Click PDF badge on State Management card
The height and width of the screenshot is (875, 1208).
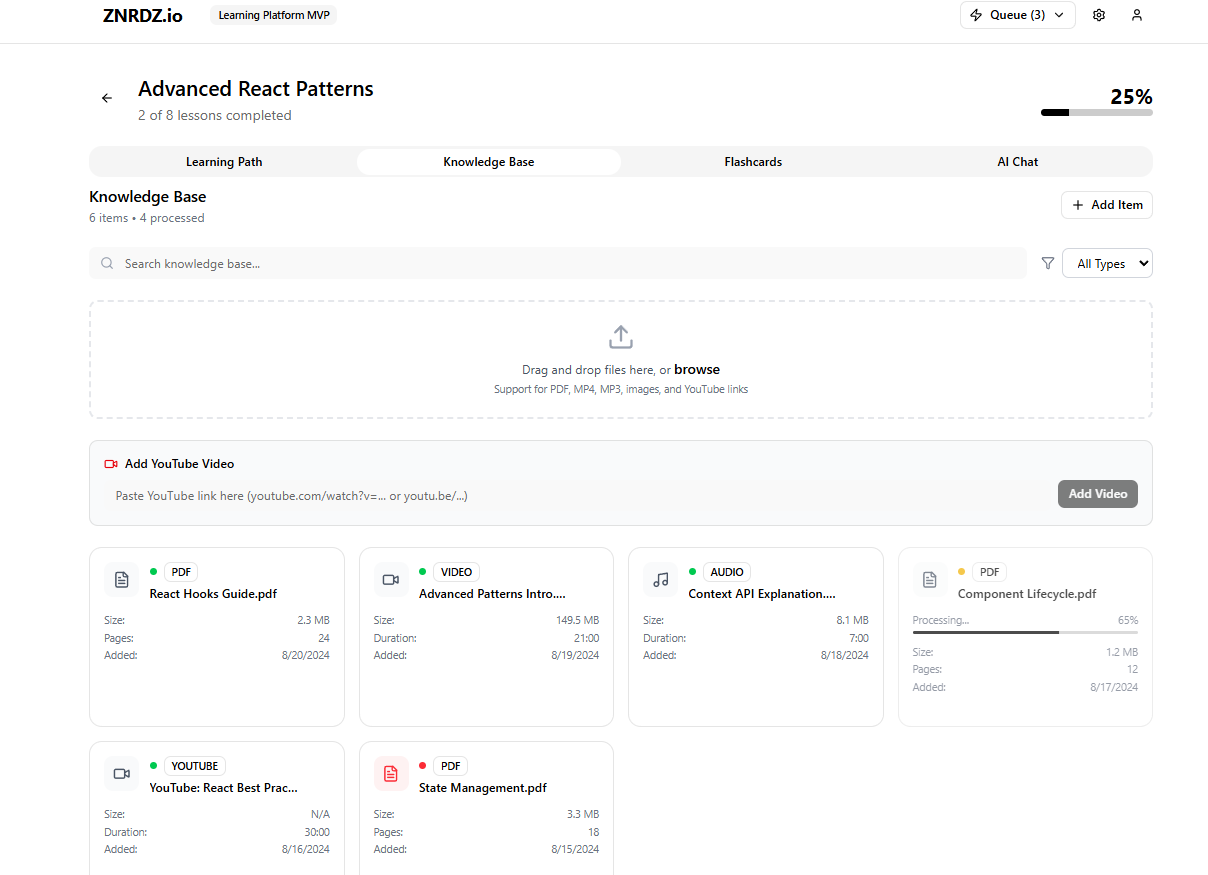[451, 766]
